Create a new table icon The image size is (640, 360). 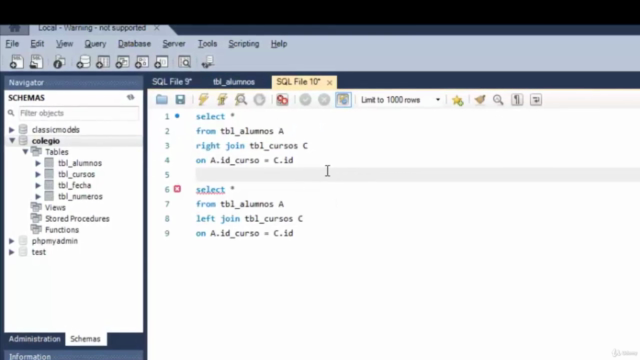[102, 62]
